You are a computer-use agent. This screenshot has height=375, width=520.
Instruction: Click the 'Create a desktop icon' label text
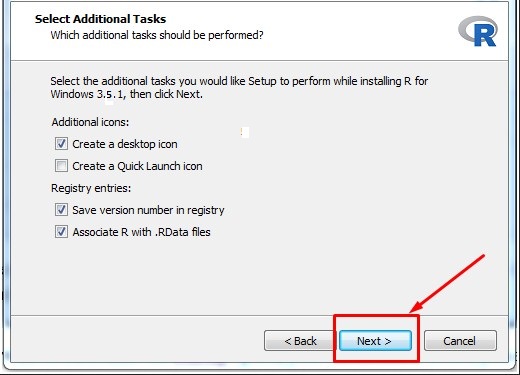click(x=125, y=144)
